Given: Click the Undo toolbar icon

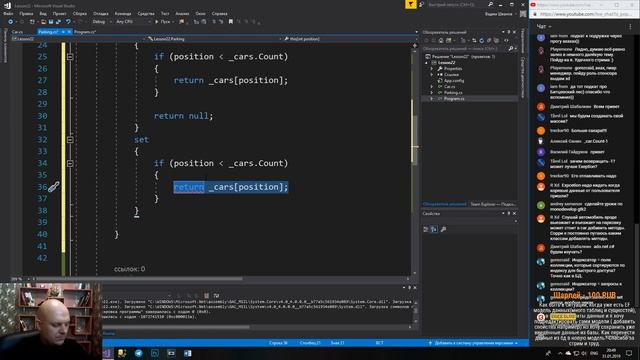Looking at the screenshot, I should click(68, 22).
